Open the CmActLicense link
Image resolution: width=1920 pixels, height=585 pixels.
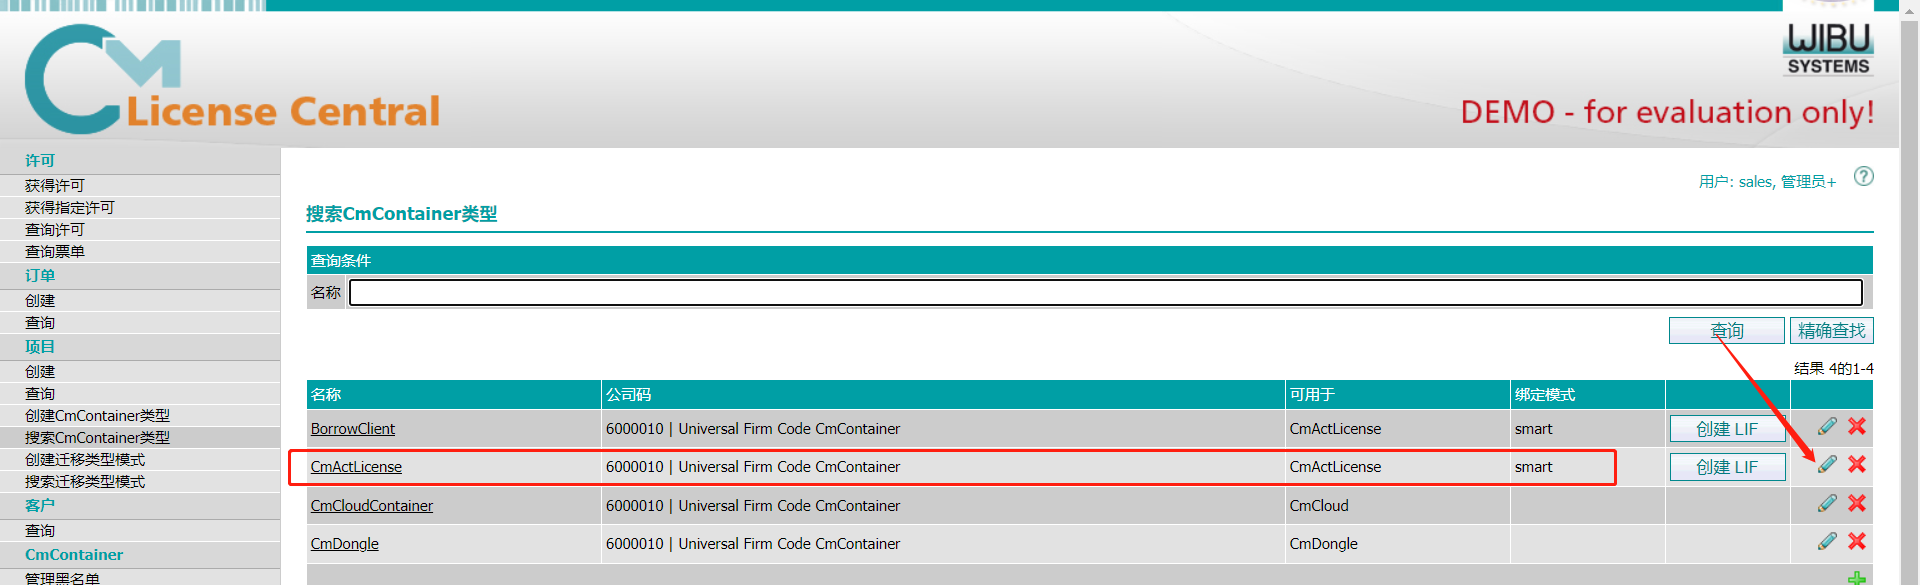pos(356,467)
